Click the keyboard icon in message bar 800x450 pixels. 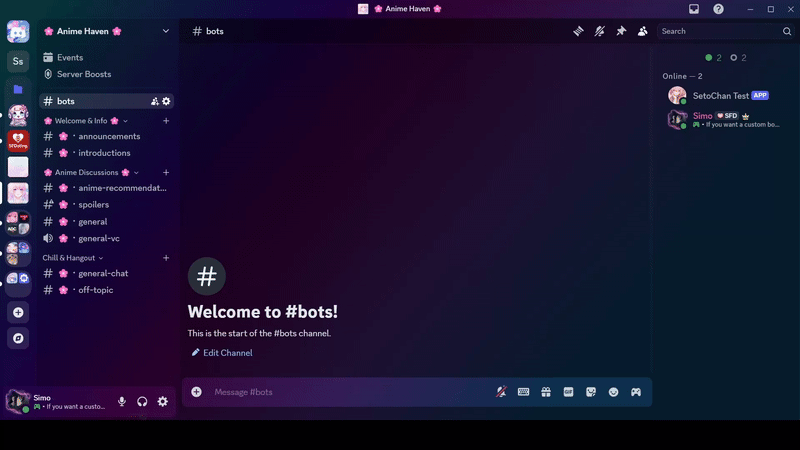[x=523, y=392]
